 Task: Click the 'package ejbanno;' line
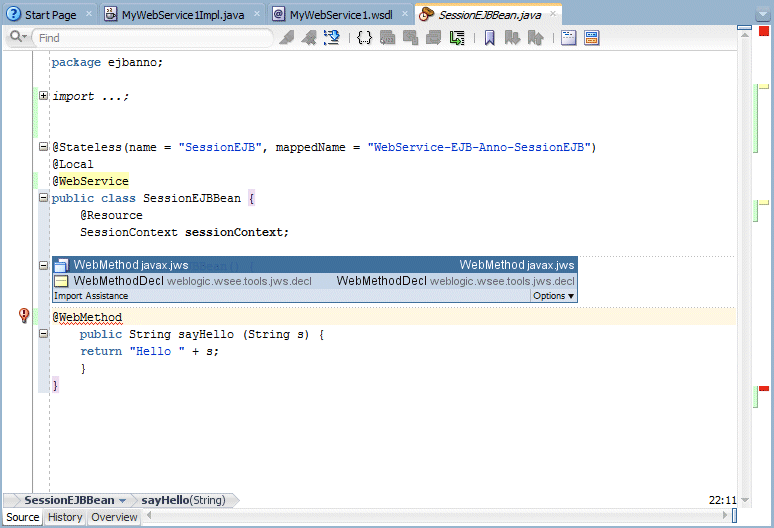pos(107,62)
